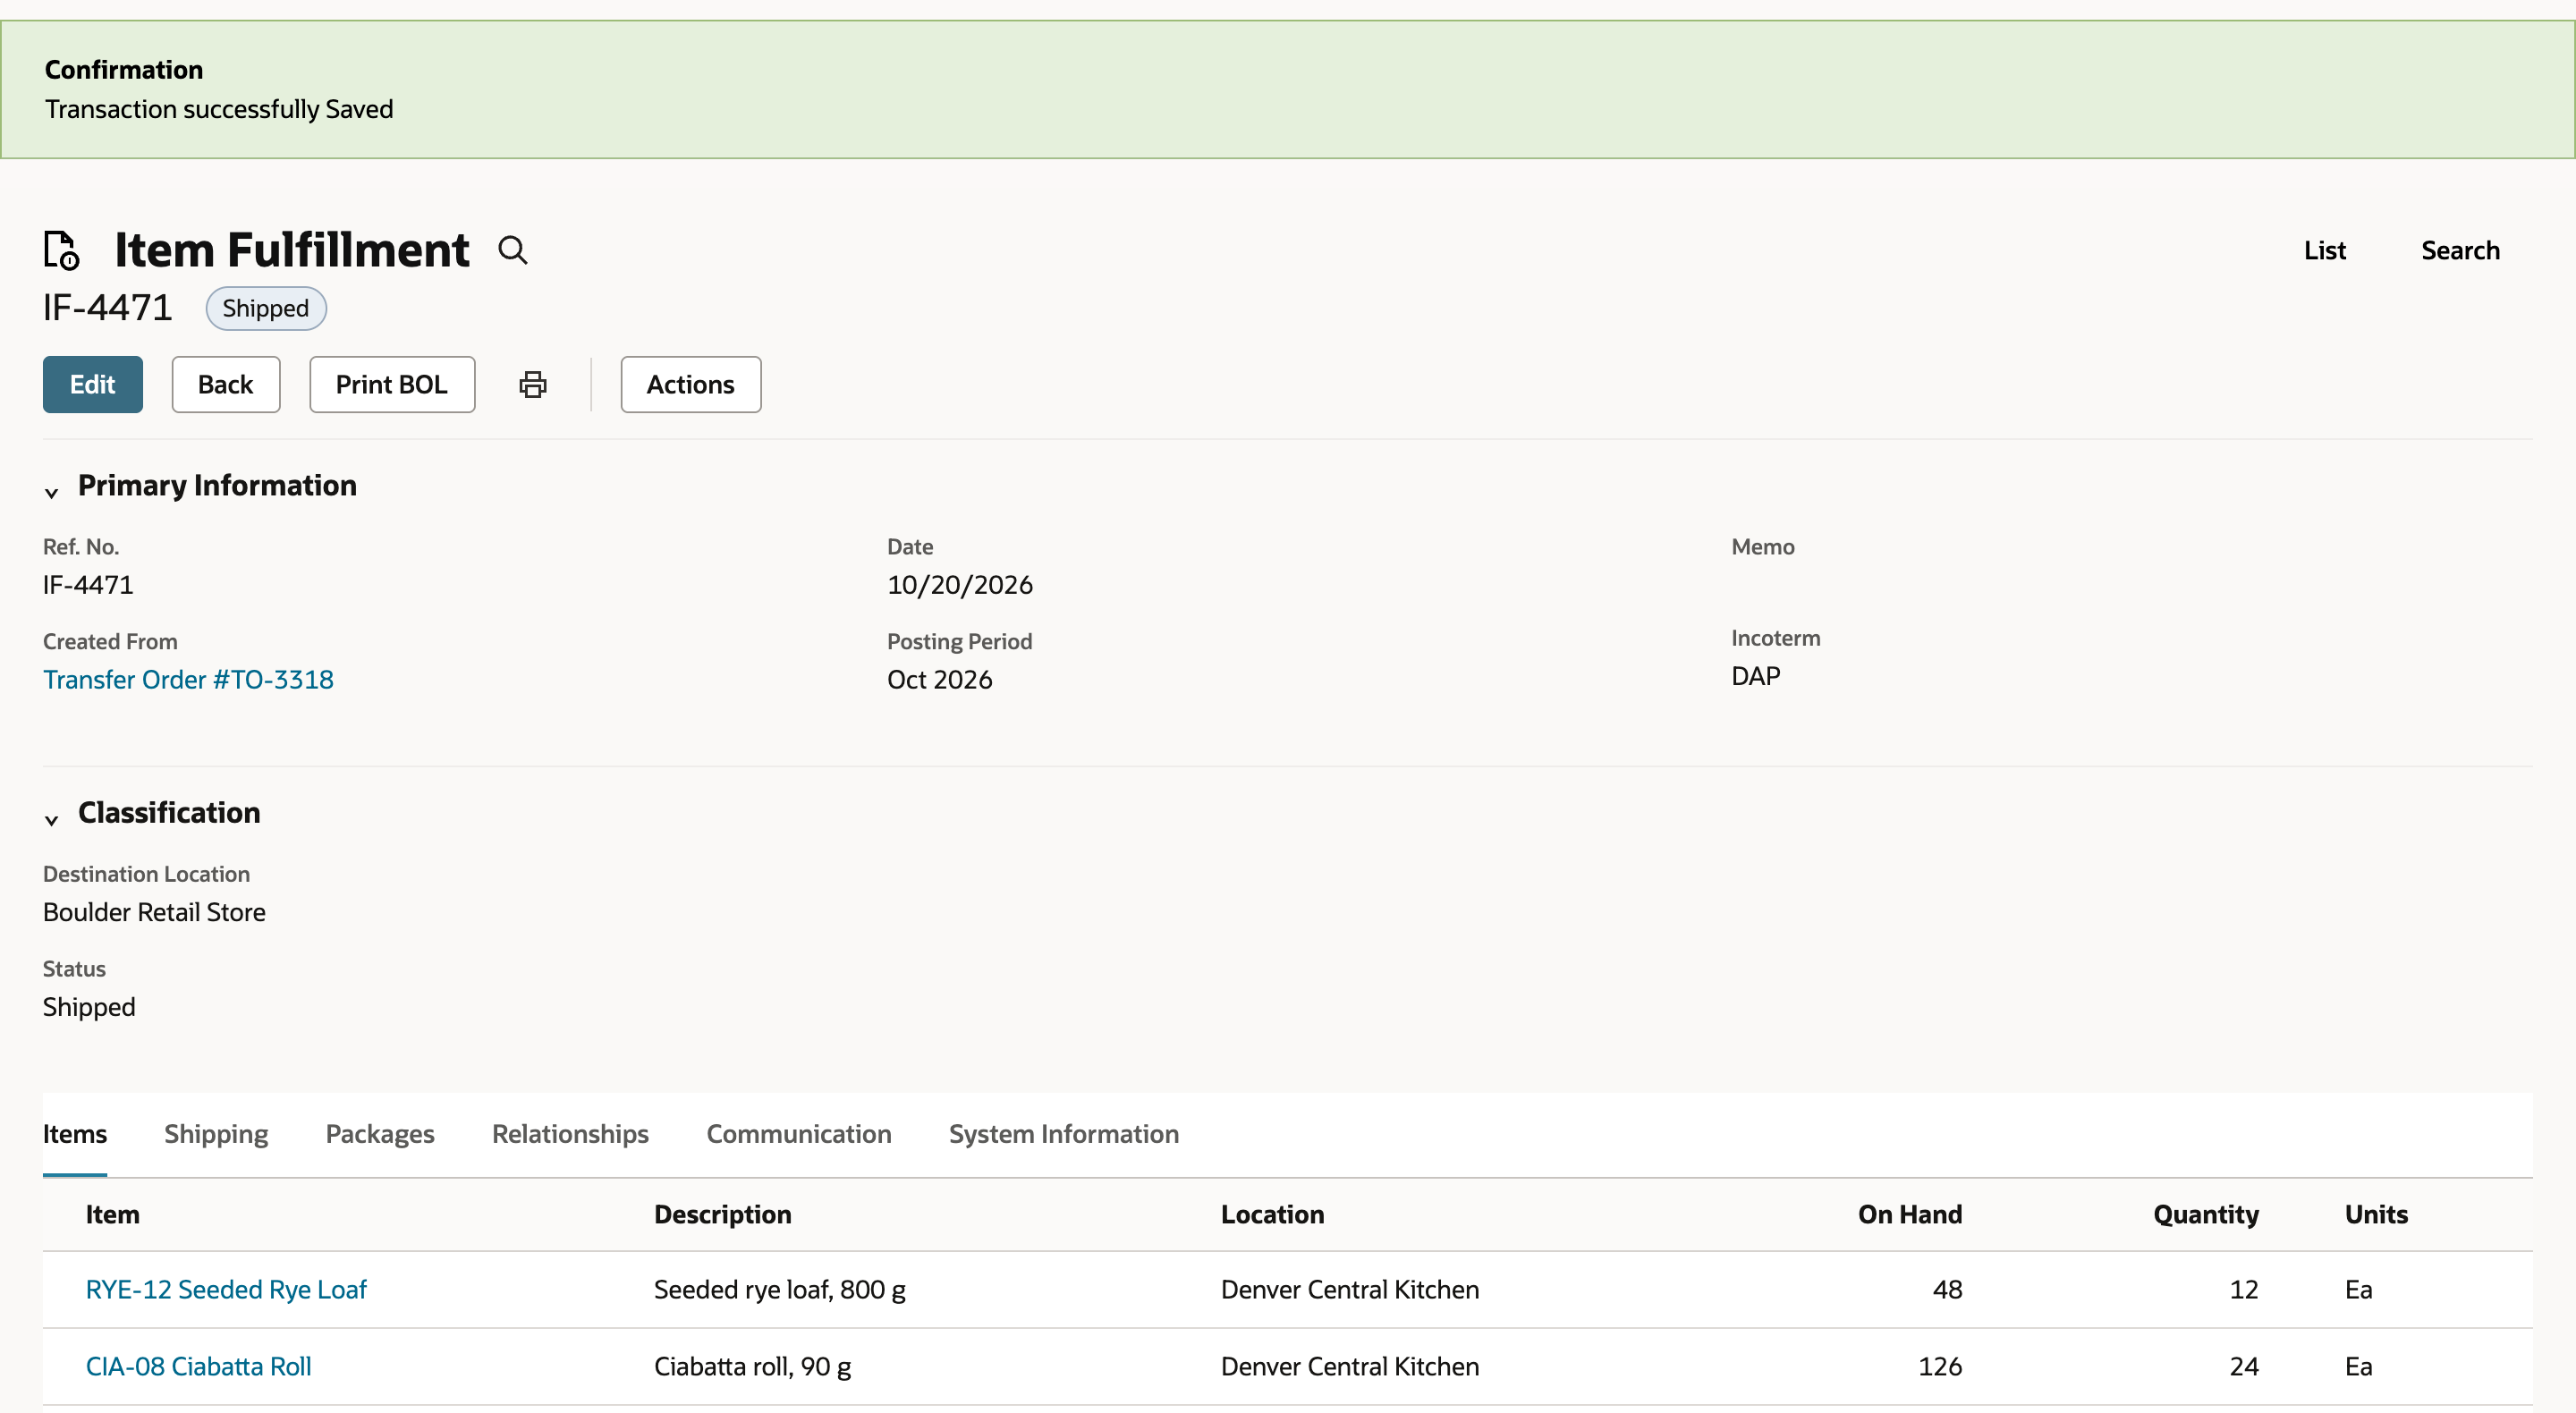Click the magnifier icon beside Item Fulfillment title
The height and width of the screenshot is (1413, 2576).
[513, 250]
